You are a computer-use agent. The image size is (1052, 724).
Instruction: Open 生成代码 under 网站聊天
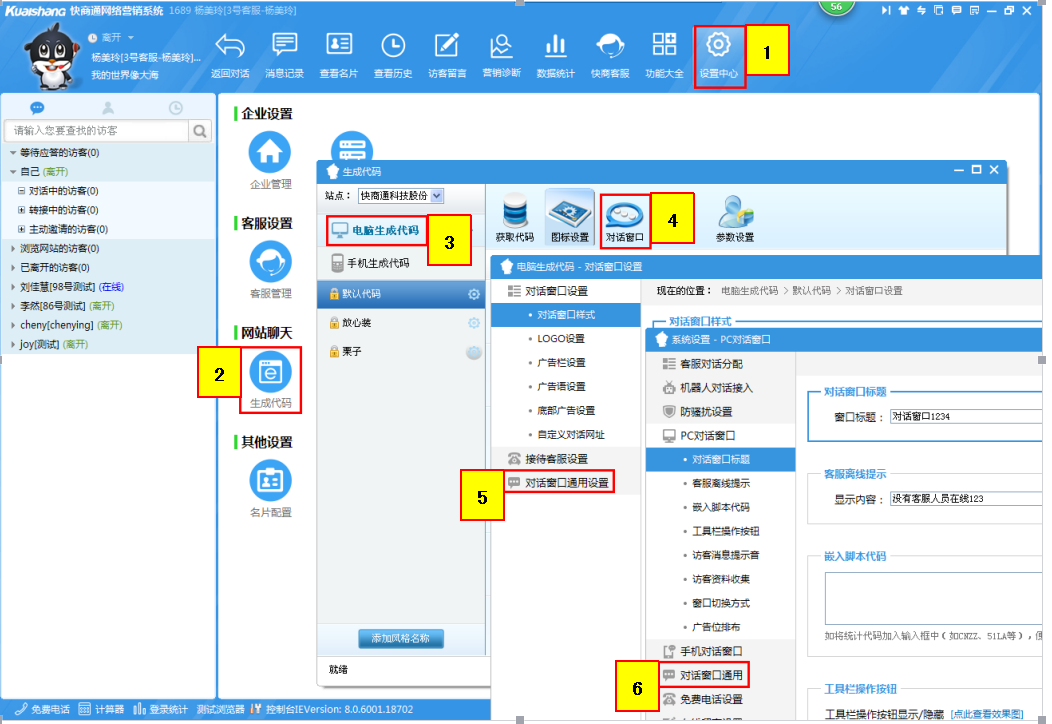click(x=270, y=379)
